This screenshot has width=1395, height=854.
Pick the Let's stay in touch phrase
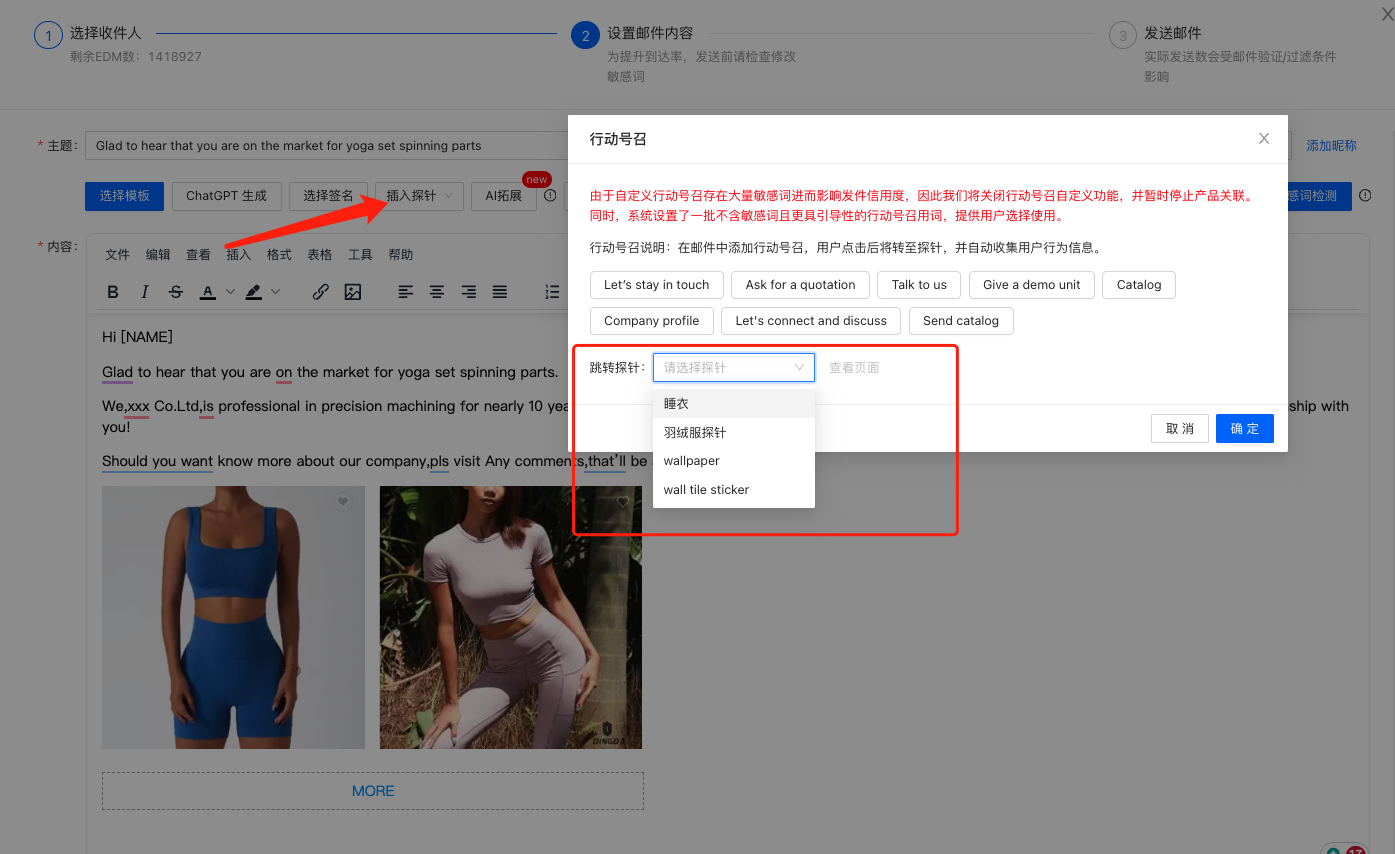point(657,285)
